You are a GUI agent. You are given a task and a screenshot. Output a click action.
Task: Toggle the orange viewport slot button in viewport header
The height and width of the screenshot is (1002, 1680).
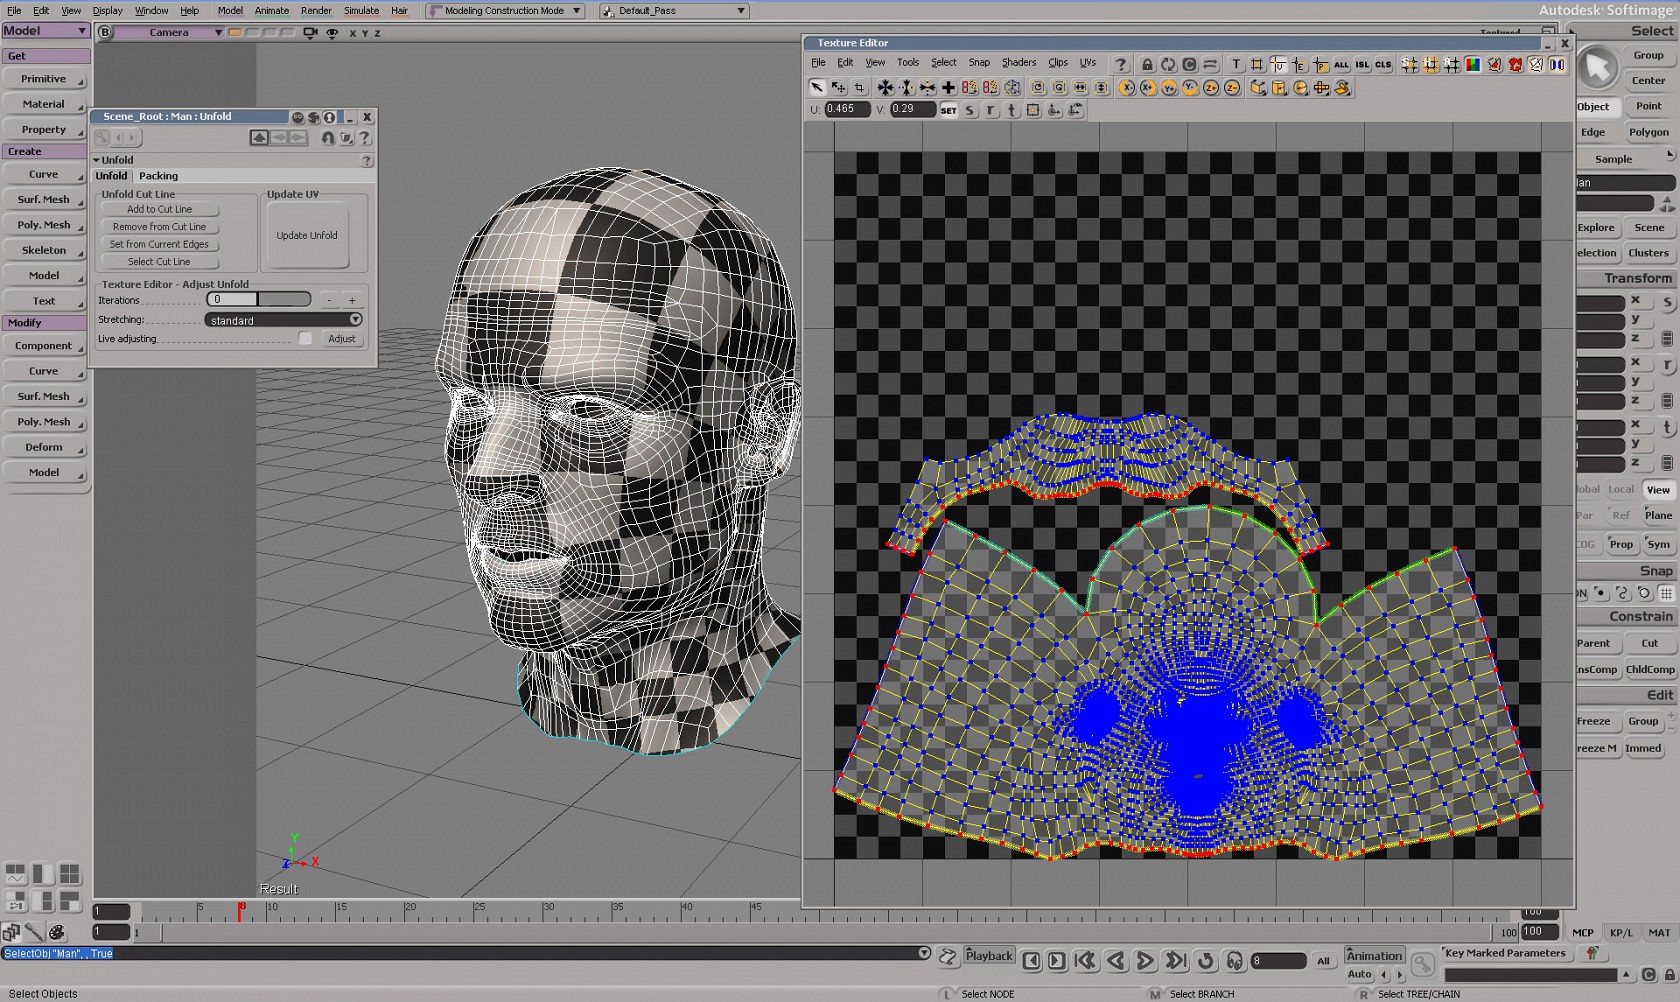pos(235,33)
